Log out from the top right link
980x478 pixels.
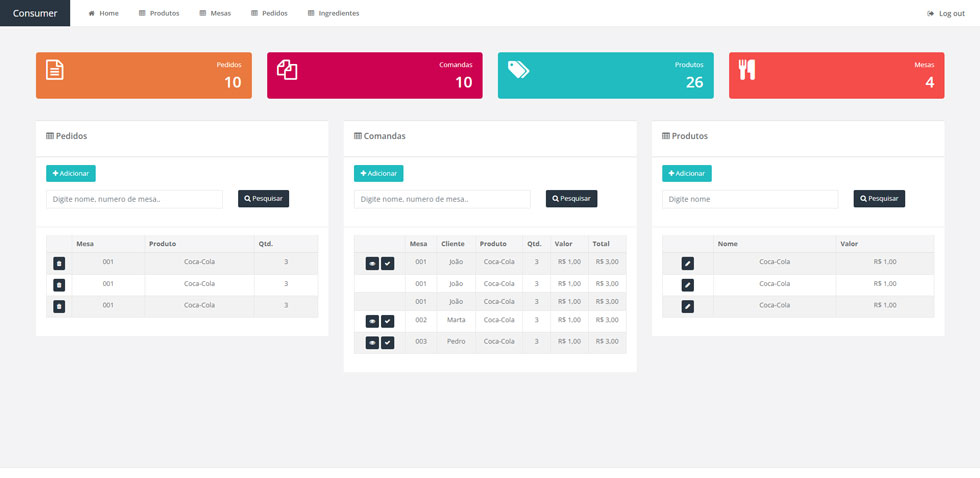(x=946, y=13)
